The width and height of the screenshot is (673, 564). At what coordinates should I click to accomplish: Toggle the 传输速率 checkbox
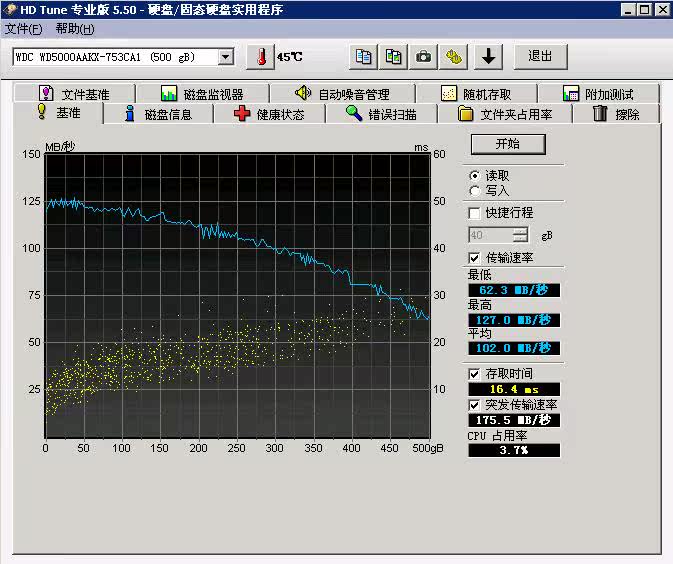click(x=474, y=258)
